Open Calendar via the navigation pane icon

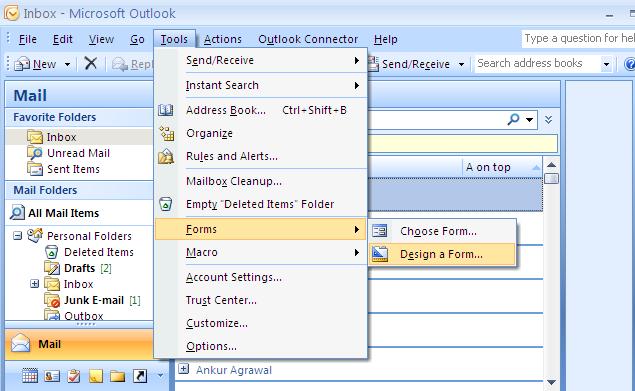(30, 376)
